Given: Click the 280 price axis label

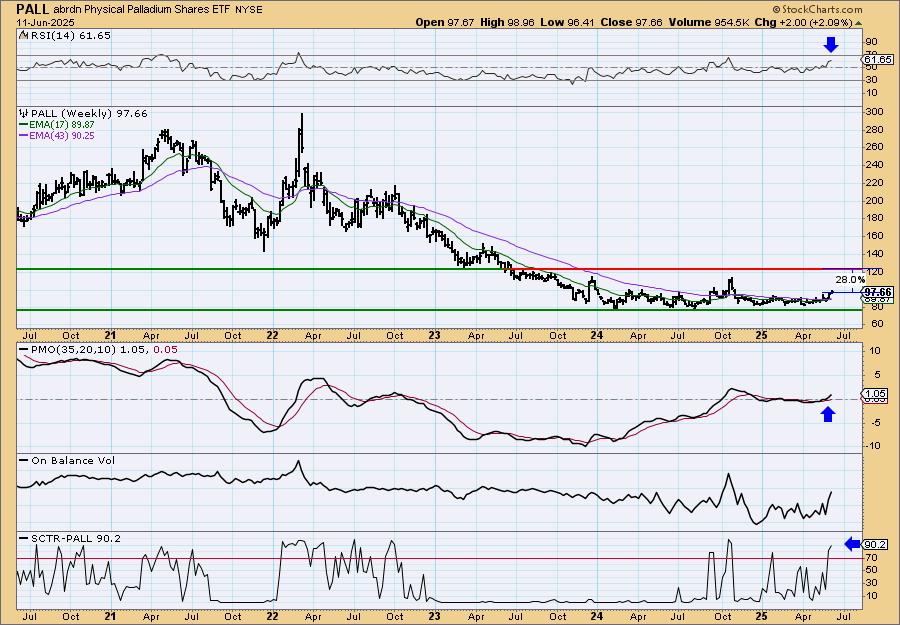Looking at the screenshot, I should click(875, 130).
